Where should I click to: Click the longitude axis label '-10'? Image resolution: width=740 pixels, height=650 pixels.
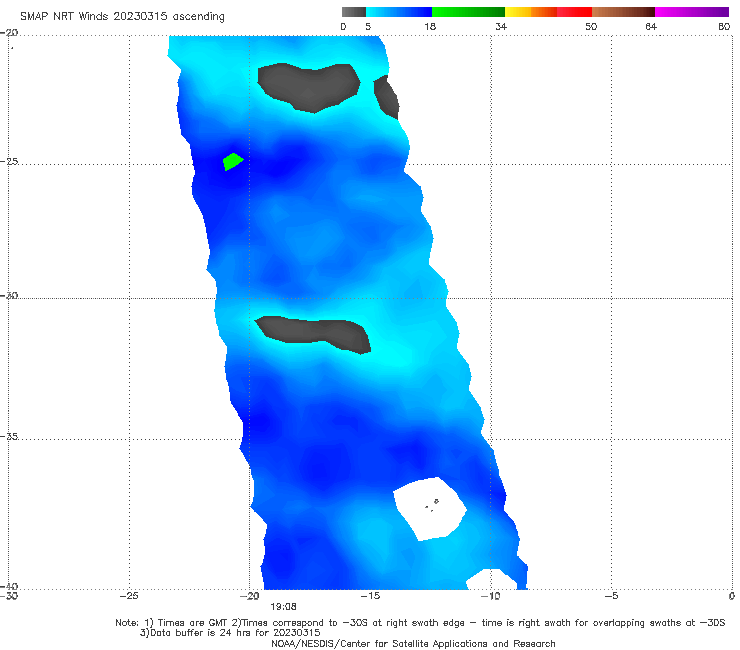(x=490, y=596)
